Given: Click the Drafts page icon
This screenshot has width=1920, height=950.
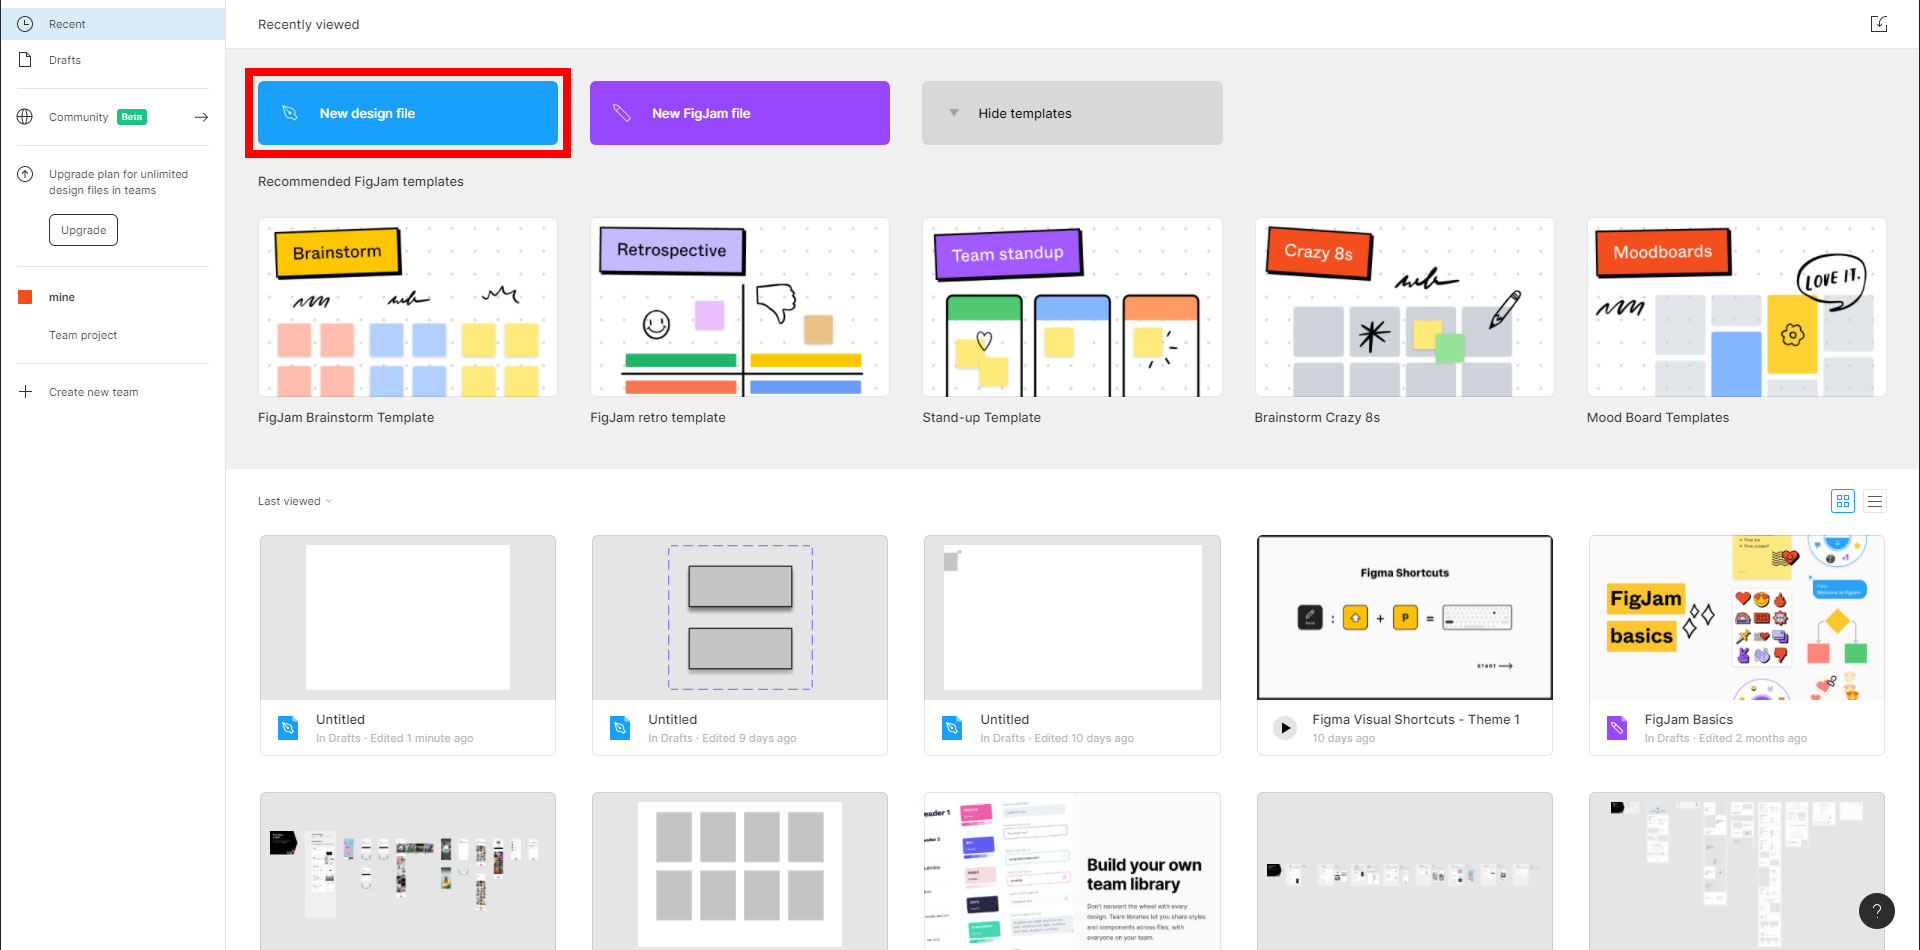Looking at the screenshot, I should coord(25,60).
